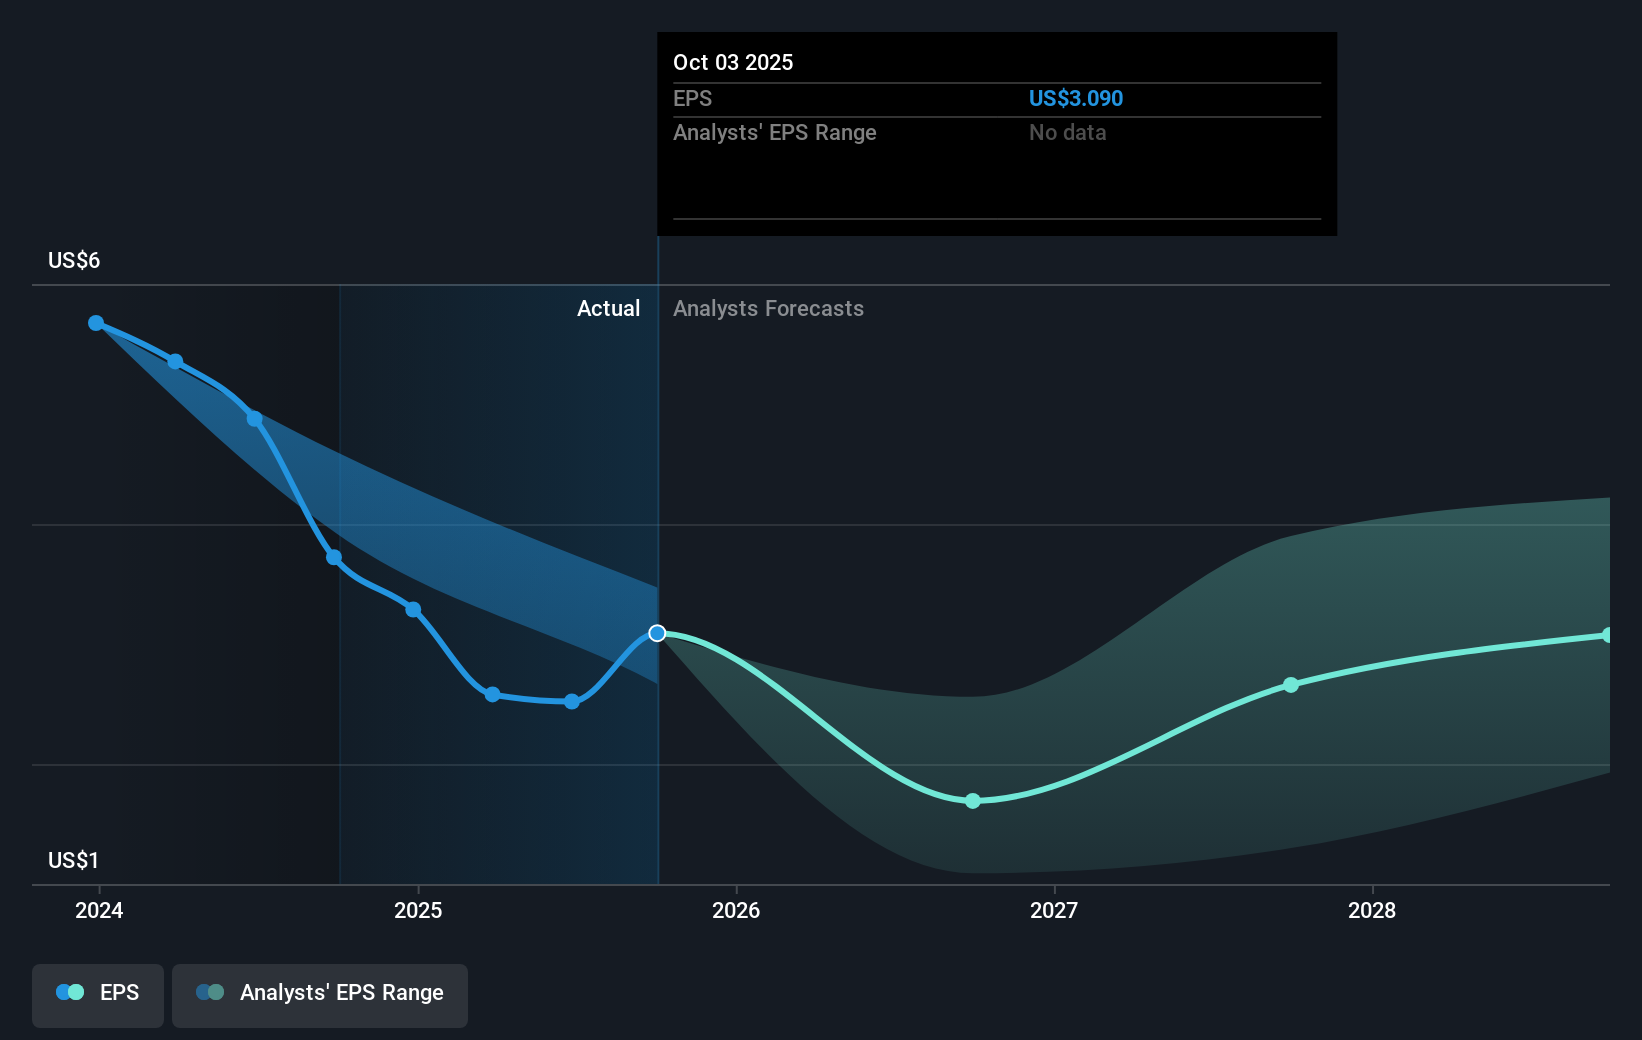Screen dimensions: 1642x1040
Task: Switch to the Actual section
Action: [609, 308]
